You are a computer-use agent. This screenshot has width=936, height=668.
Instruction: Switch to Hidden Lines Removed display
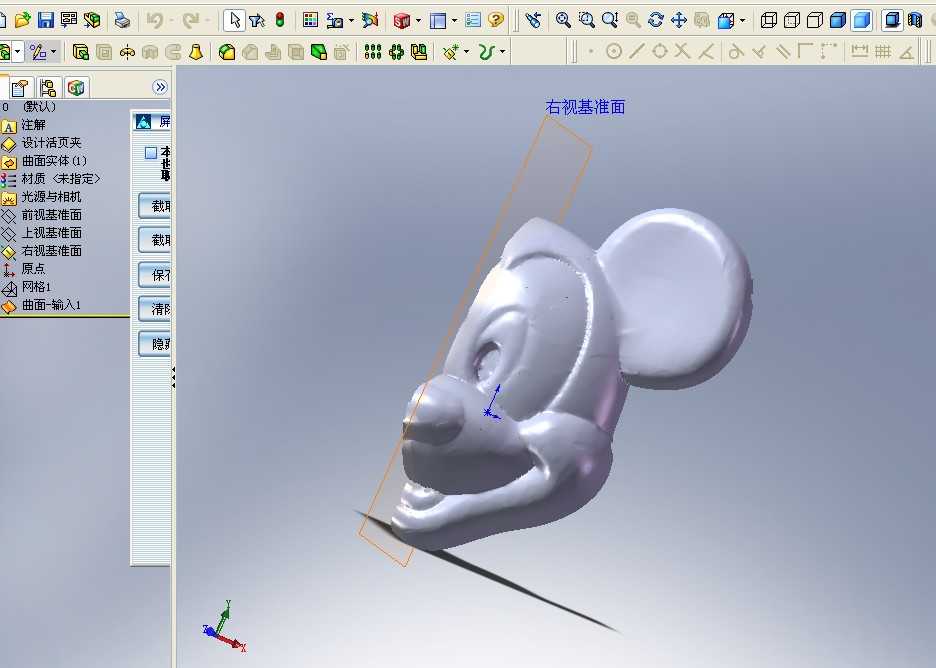coord(815,20)
